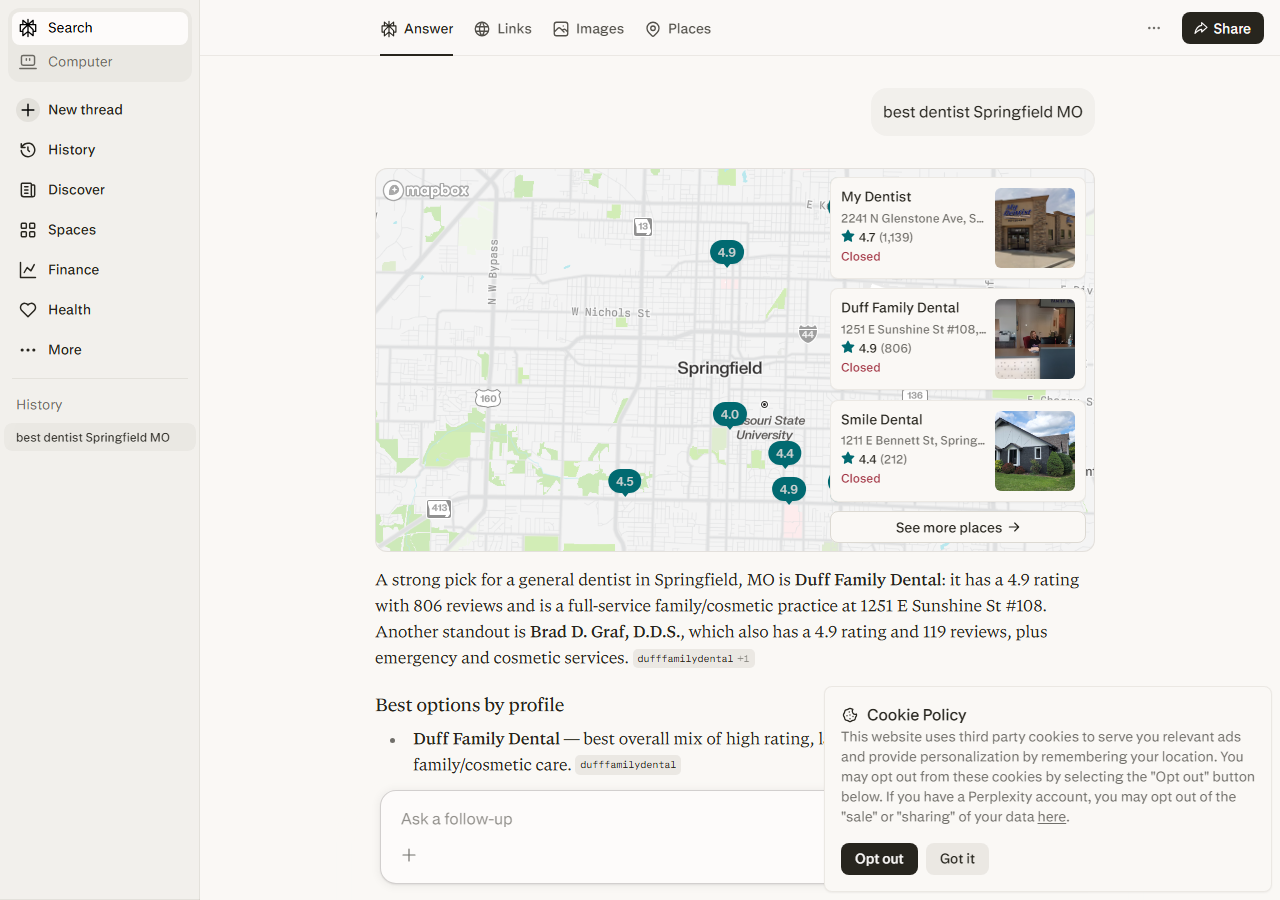Click the Discover newspaper icon

pyautogui.click(x=28, y=190)
